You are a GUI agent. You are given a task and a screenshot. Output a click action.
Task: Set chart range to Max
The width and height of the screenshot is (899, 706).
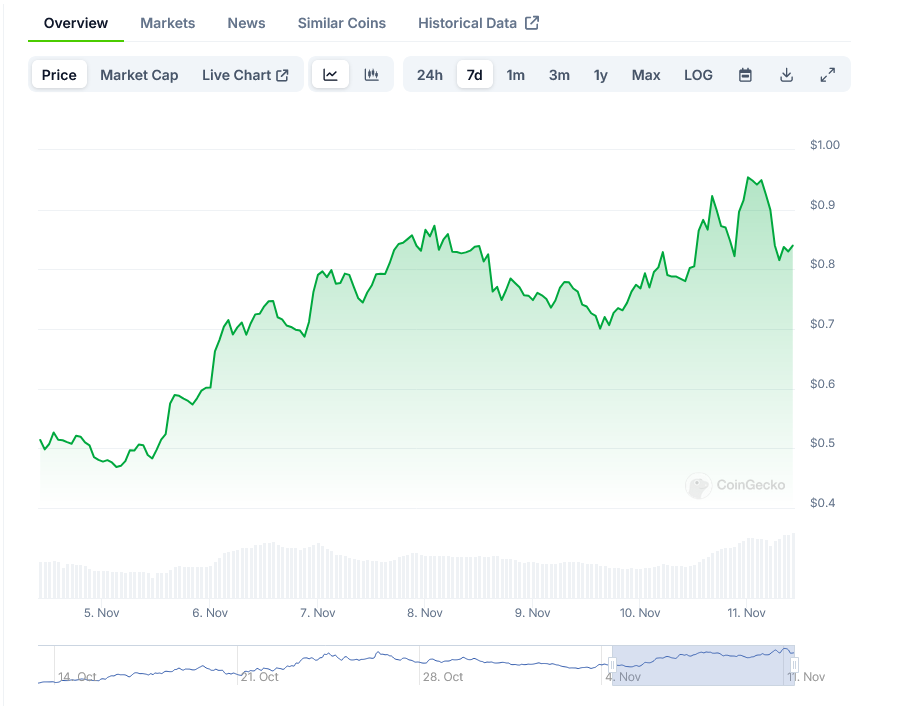(646, 75)
